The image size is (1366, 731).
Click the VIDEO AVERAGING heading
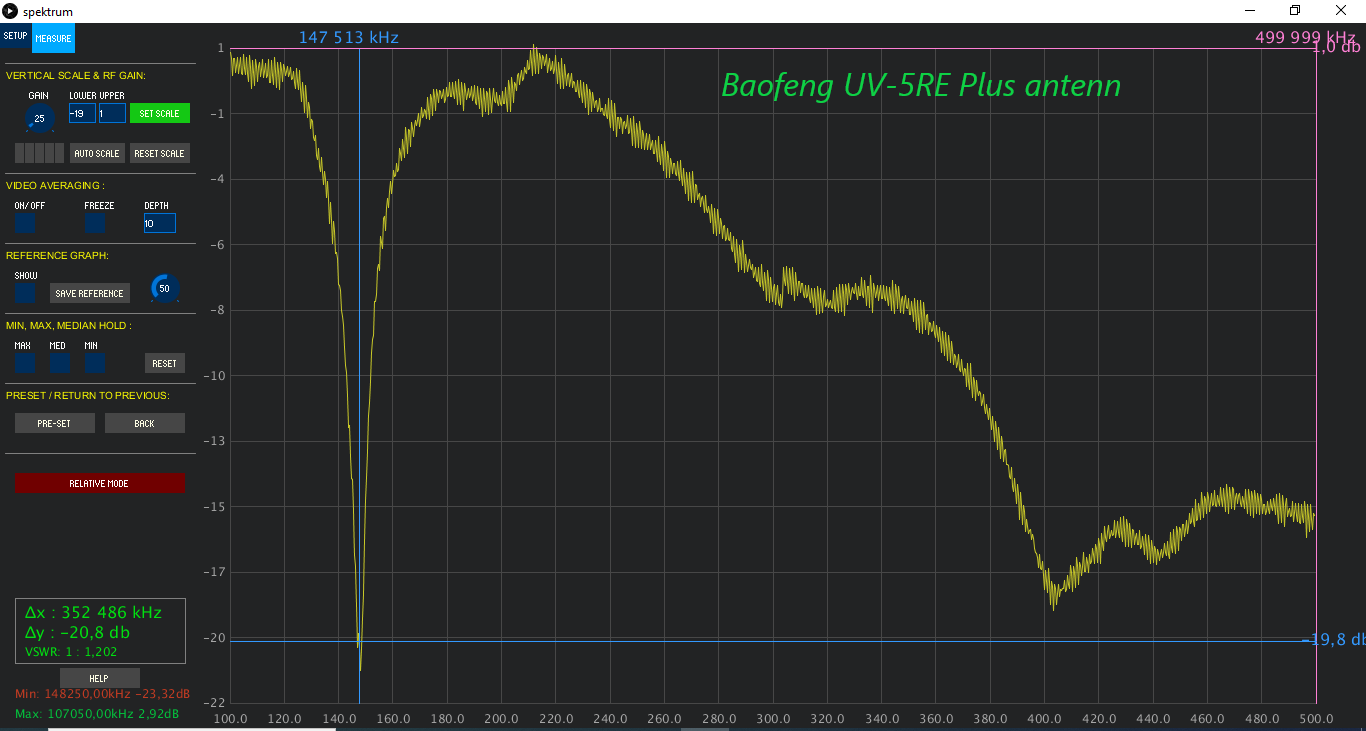(55, 185)
